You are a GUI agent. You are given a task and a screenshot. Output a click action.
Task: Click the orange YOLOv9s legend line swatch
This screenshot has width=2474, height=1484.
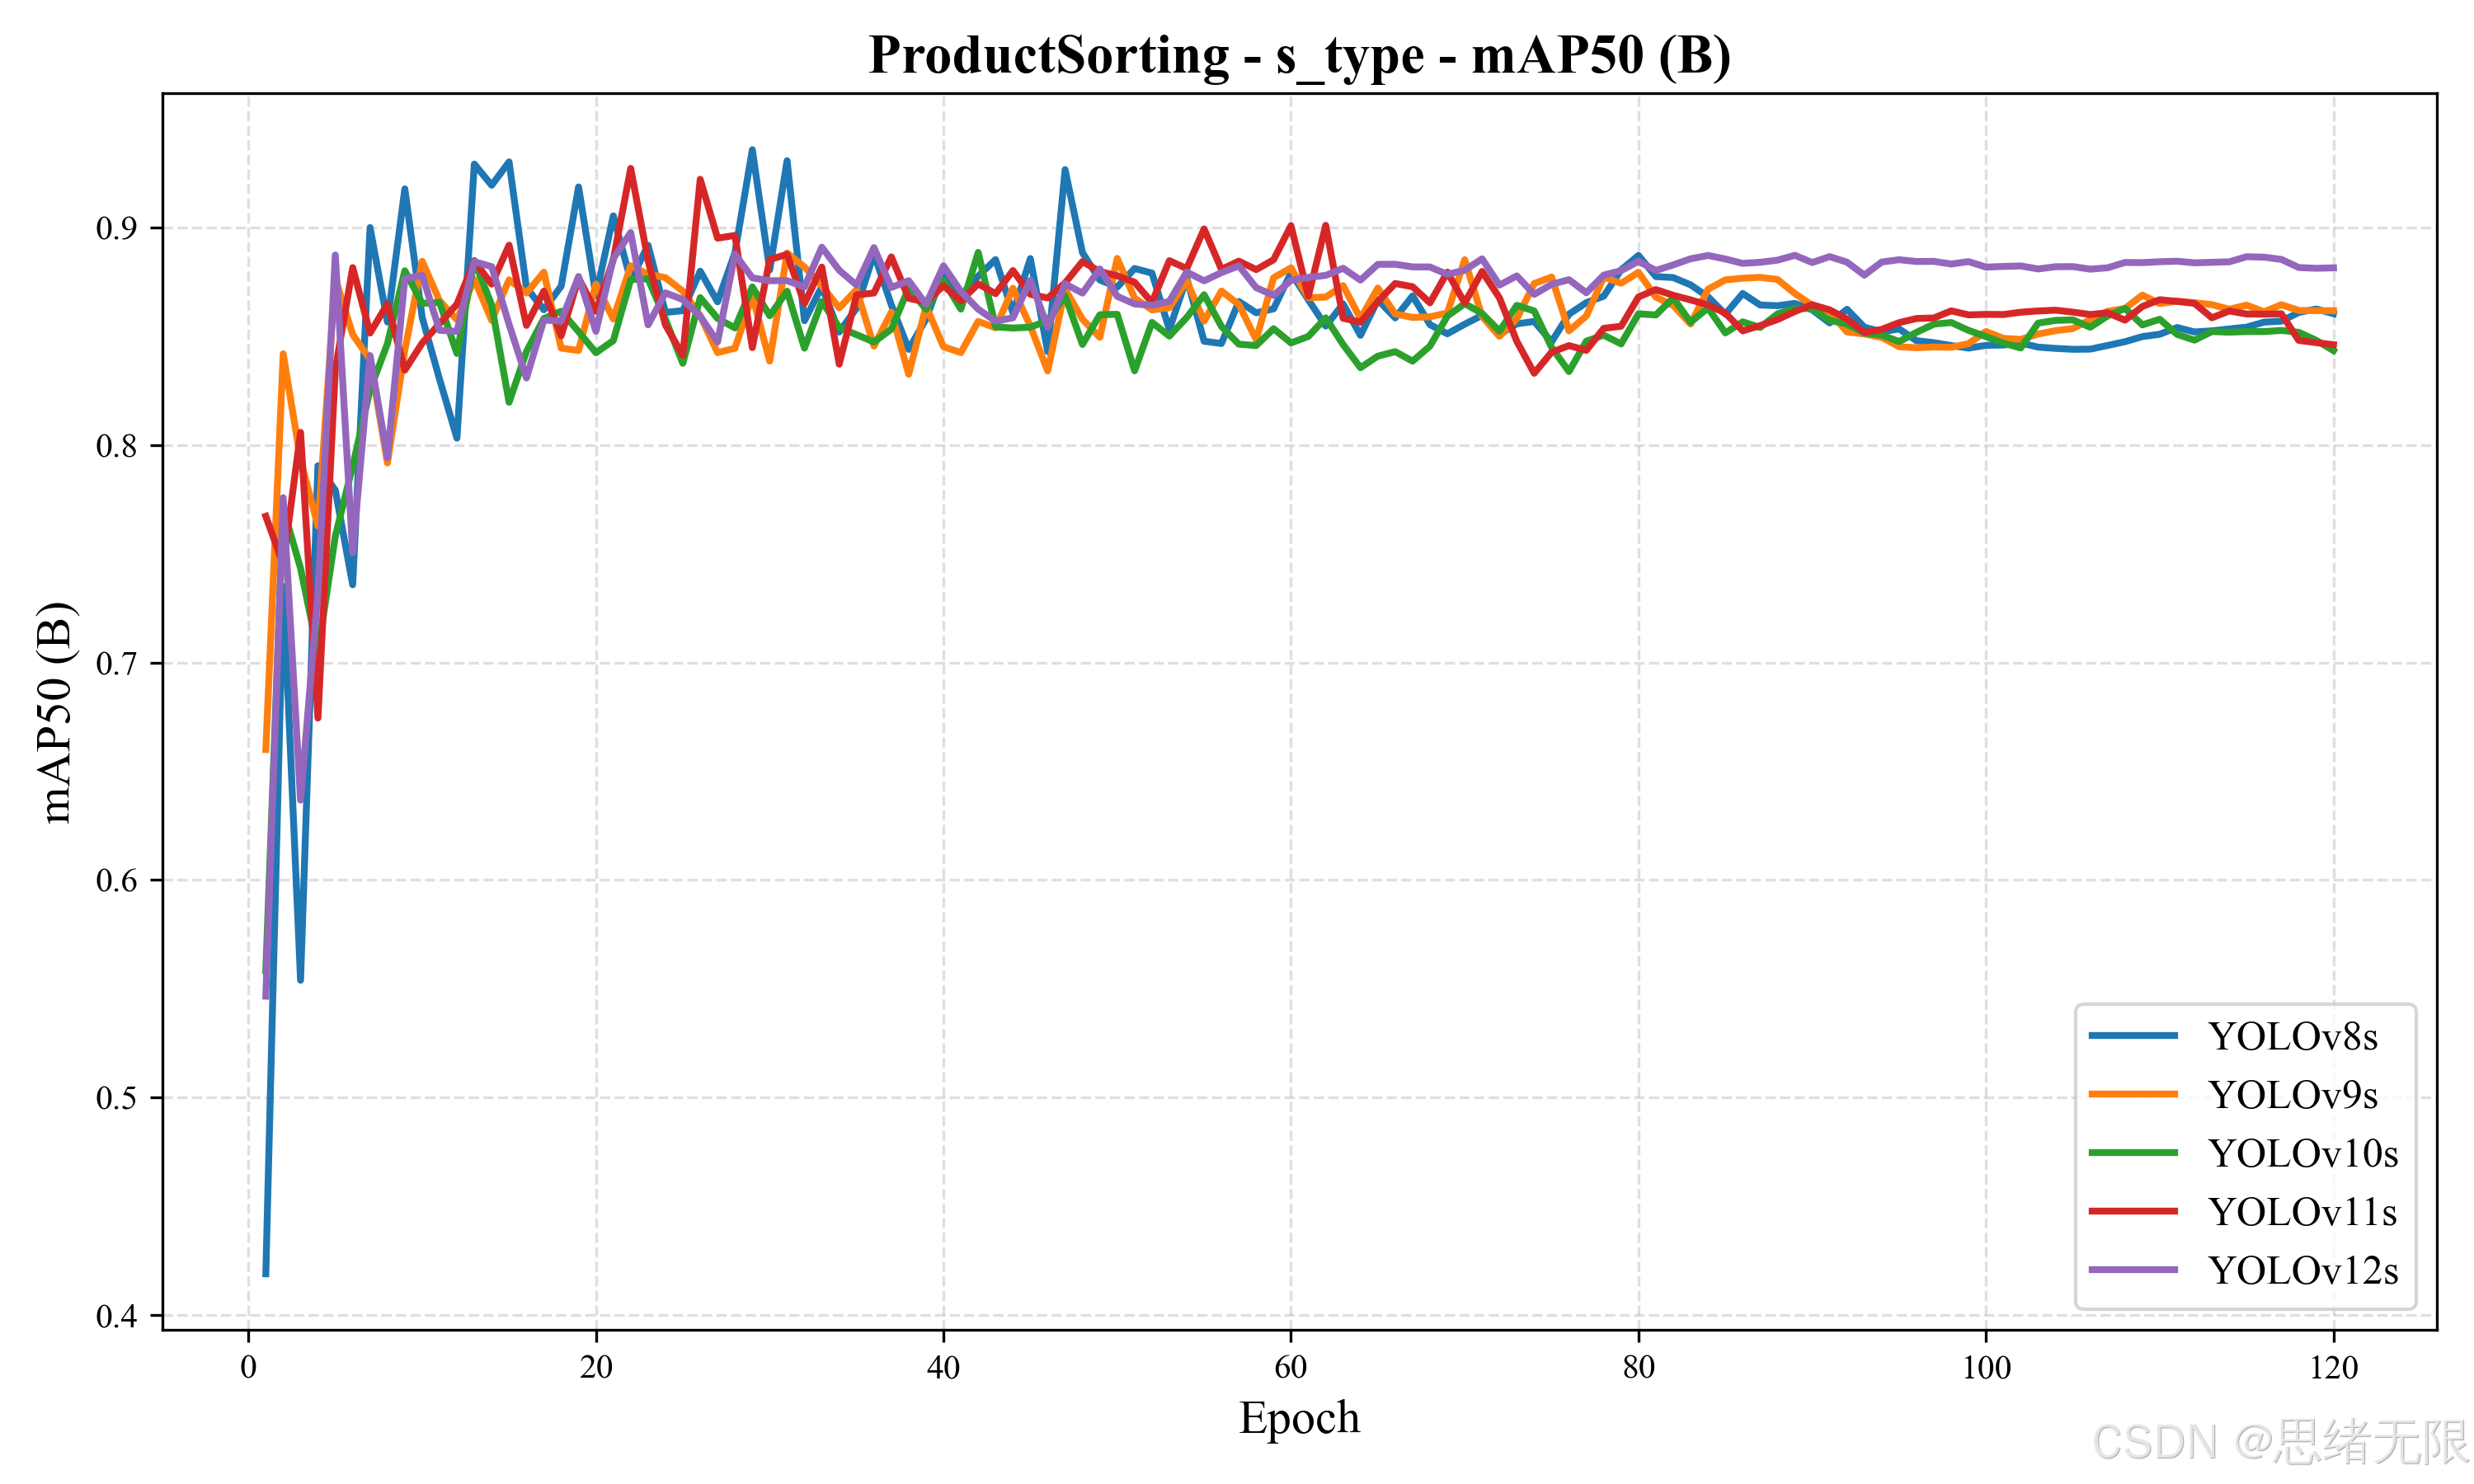[x=2133, y=1095]
